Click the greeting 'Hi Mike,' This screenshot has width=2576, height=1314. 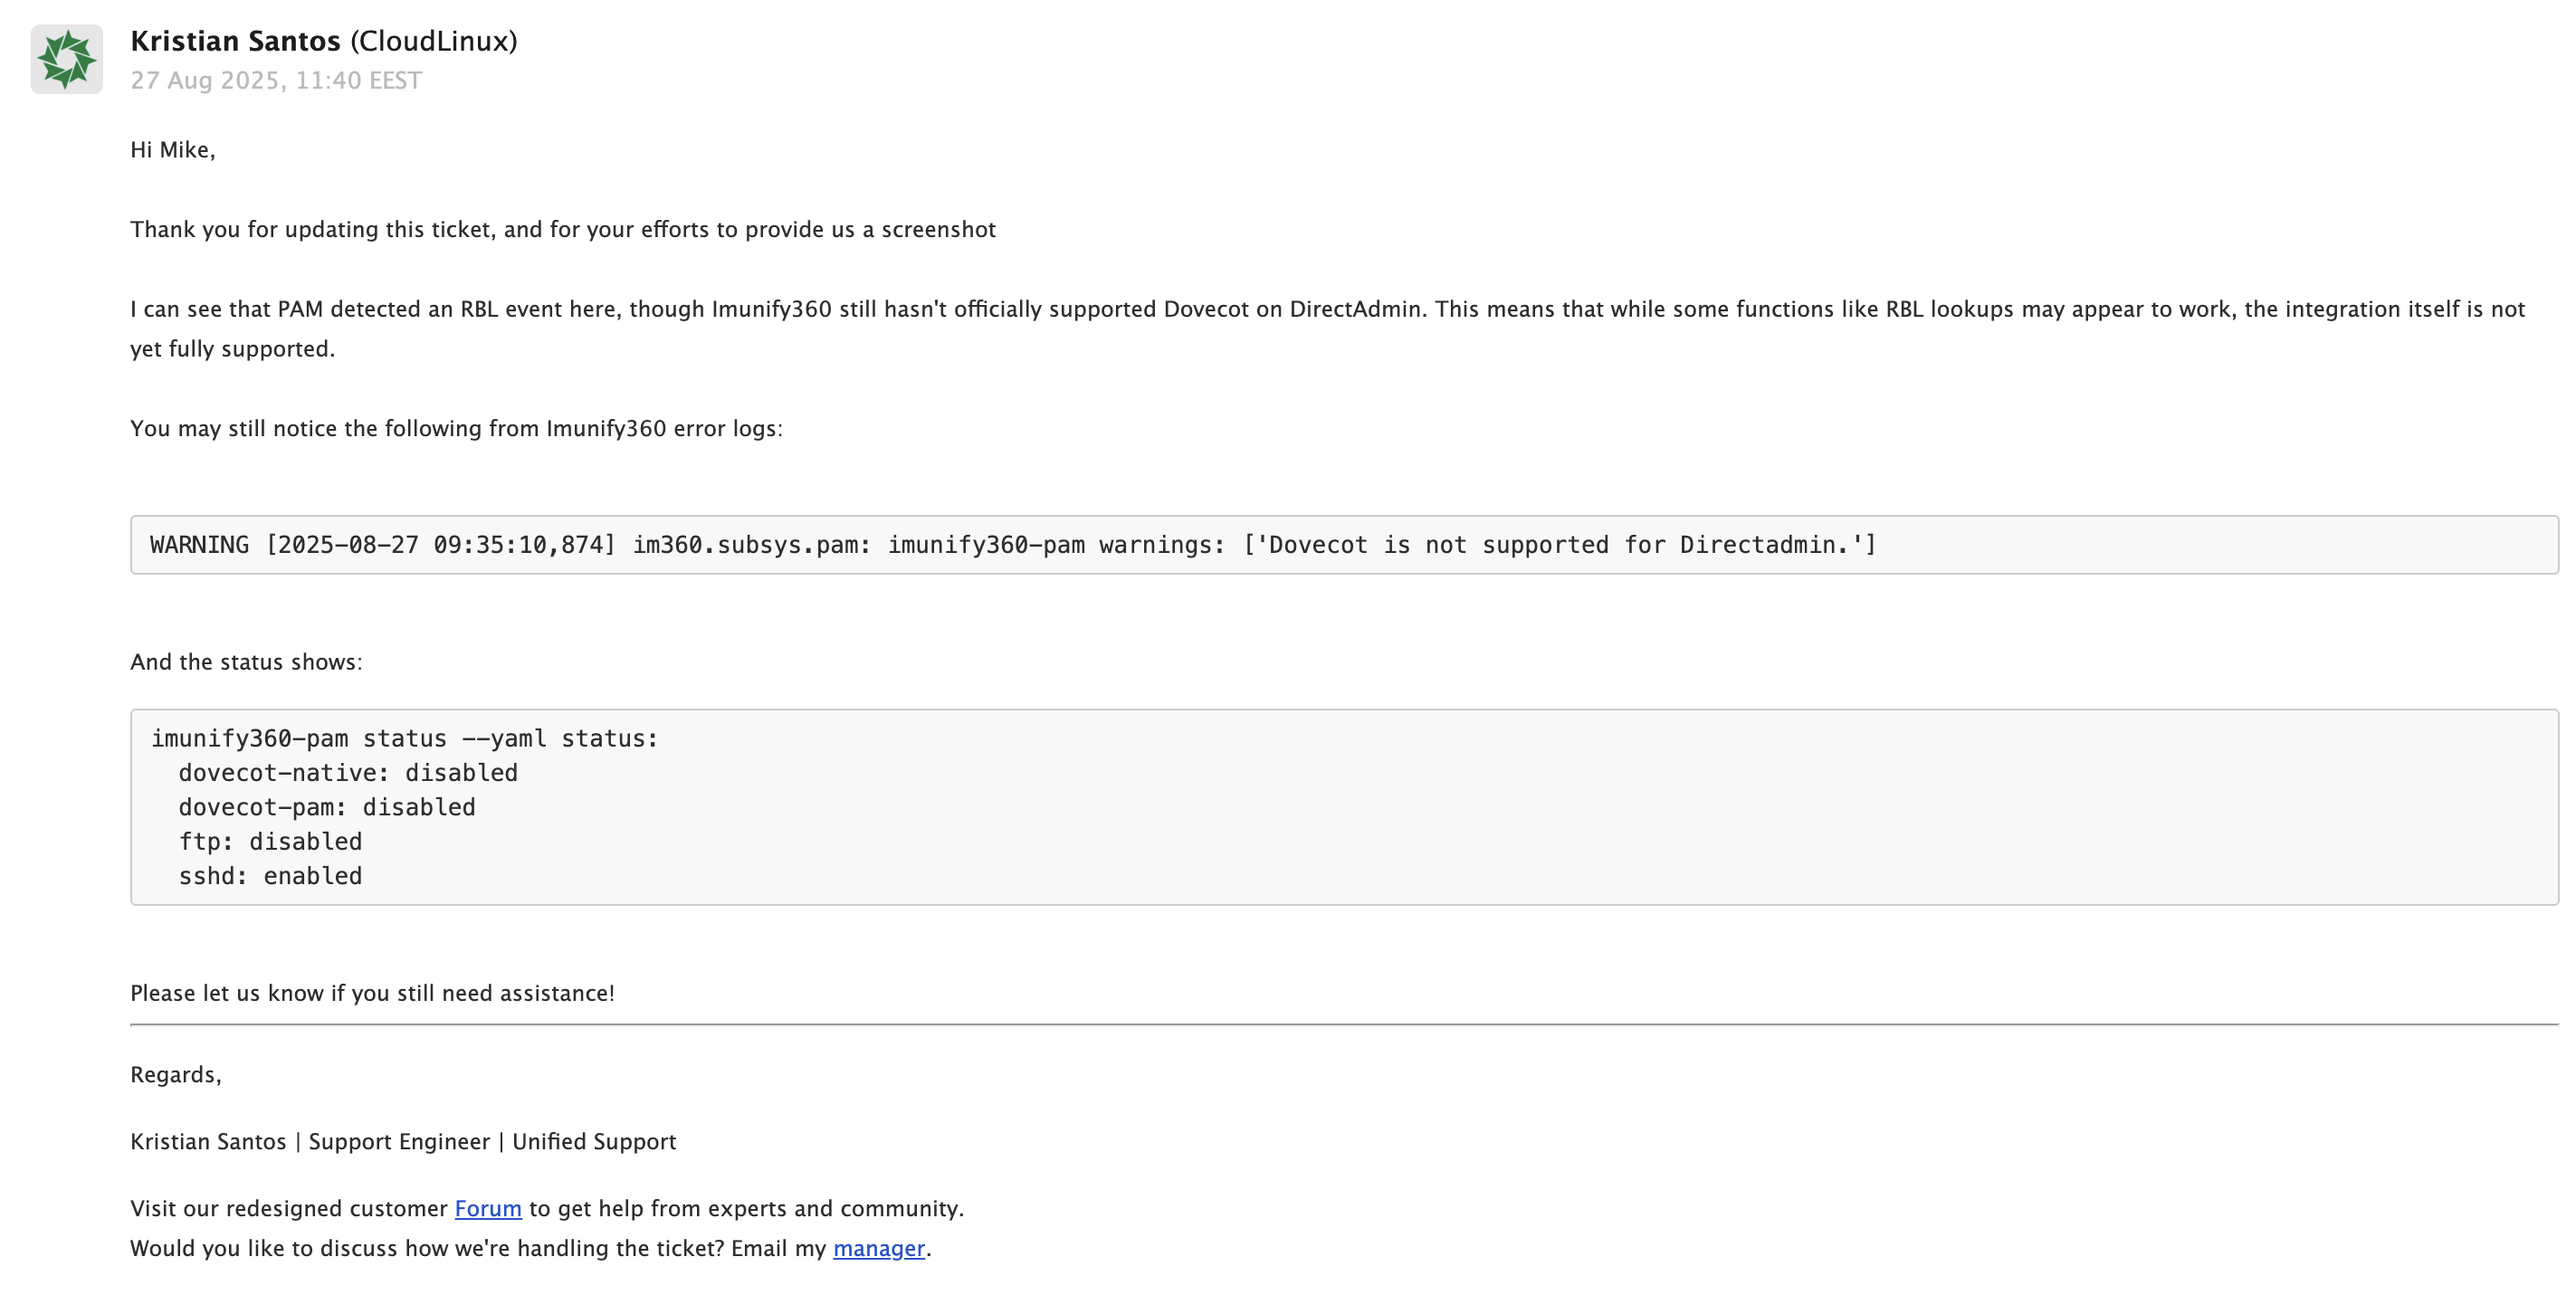(x=173, y=150)
